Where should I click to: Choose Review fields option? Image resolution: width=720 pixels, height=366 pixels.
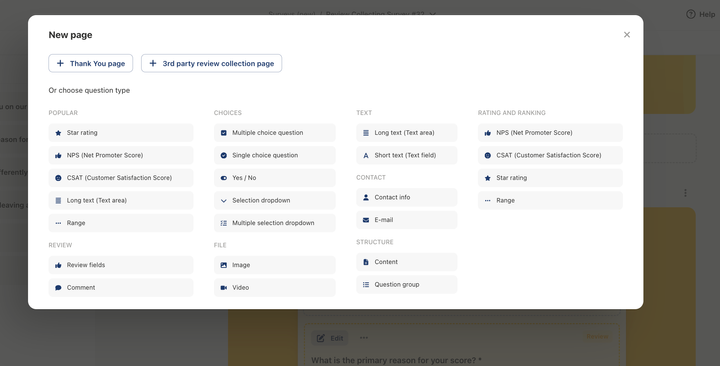coord(121,265)
